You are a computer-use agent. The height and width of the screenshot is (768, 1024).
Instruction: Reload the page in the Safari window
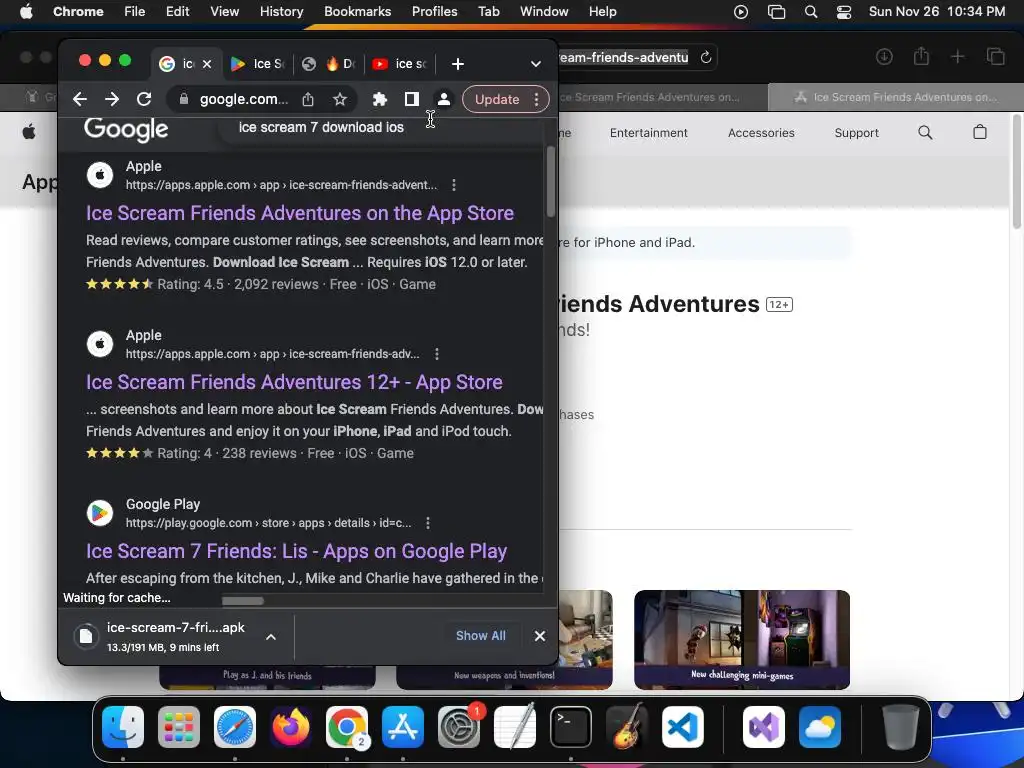(705, 57)
